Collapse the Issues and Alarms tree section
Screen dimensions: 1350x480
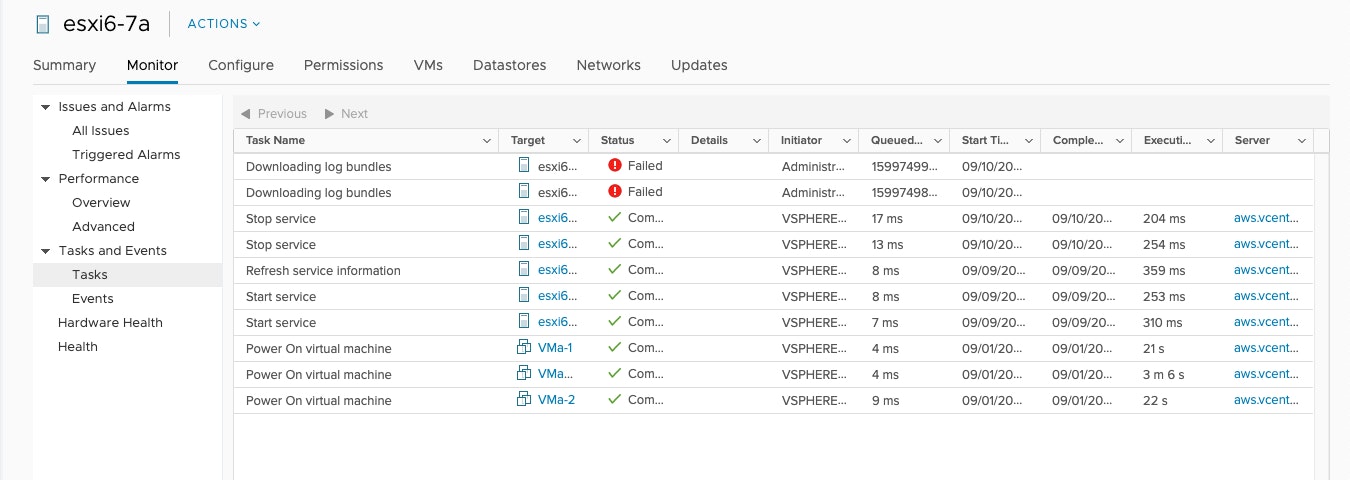click(45, 107)
